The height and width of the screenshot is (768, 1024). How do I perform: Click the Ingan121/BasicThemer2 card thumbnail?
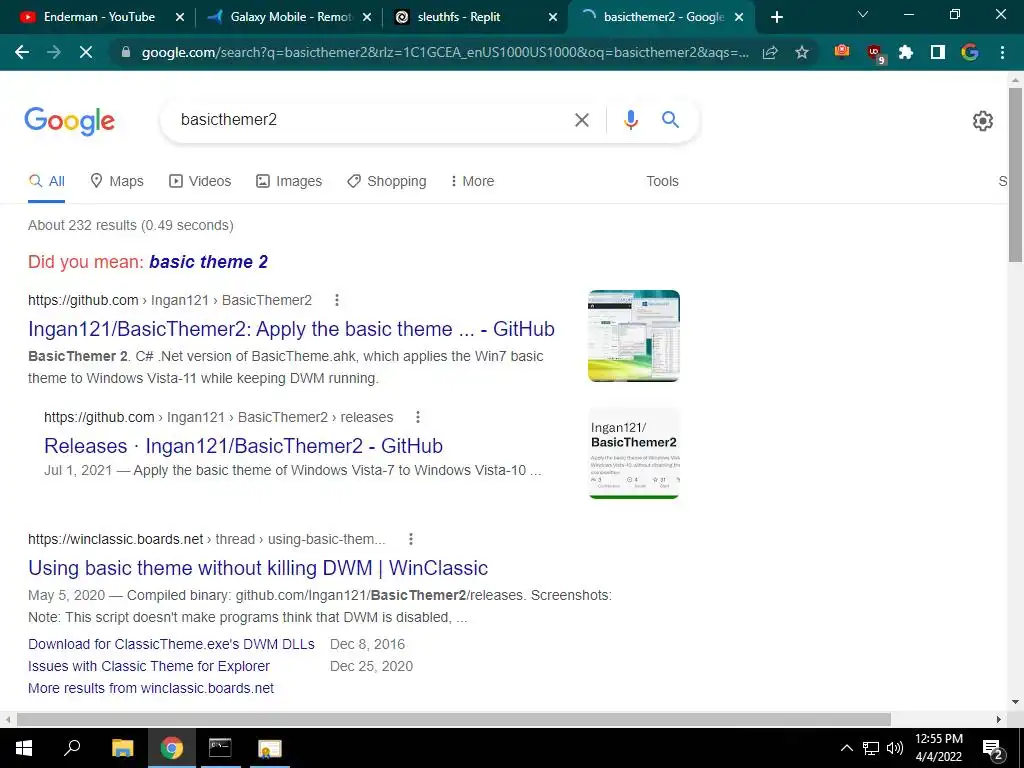click(x=633, y=453)
